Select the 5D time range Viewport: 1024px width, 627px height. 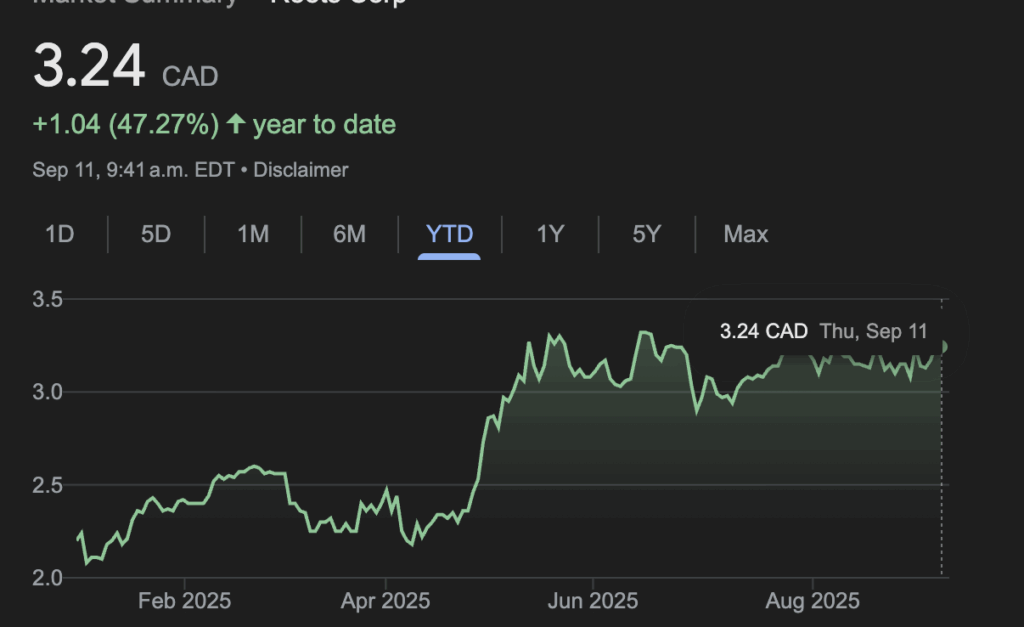tap(156, 234)
